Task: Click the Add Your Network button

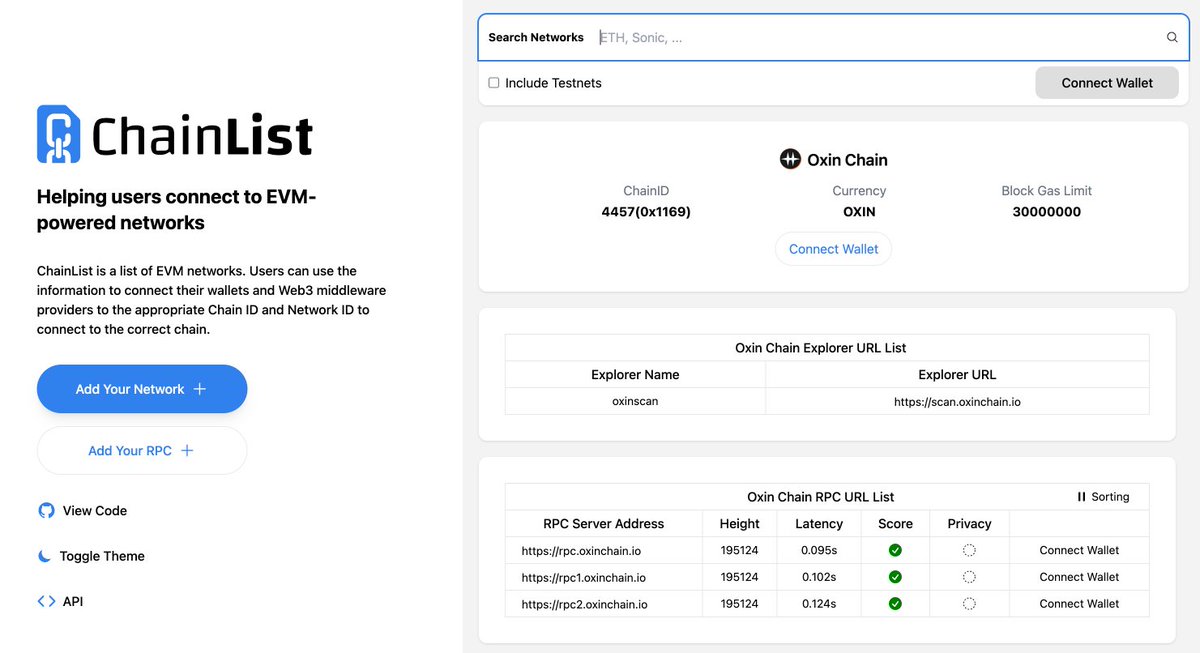Action: (x=142, y=389)
